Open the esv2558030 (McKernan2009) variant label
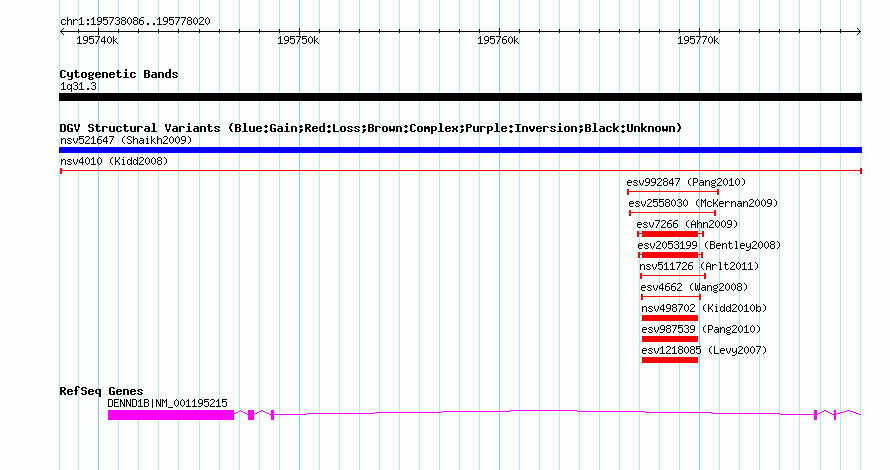Image resolution: width=890 pixels, height=470 pixels. pyautogui.click(x=703, y=203)
